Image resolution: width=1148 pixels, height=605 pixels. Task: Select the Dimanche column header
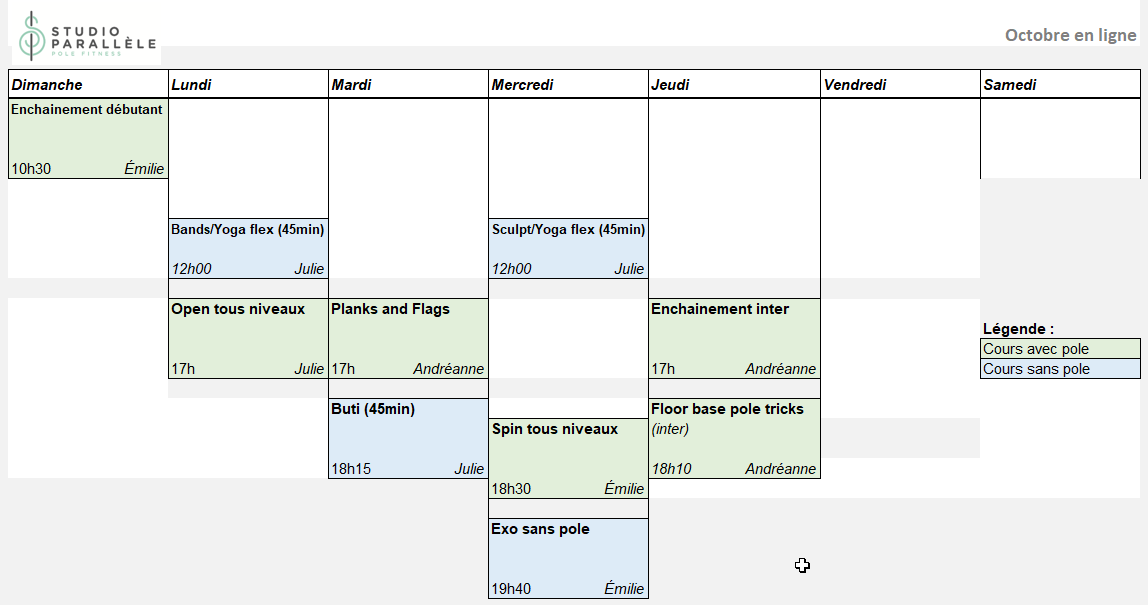pyautogui.click(x=88, y=85)
